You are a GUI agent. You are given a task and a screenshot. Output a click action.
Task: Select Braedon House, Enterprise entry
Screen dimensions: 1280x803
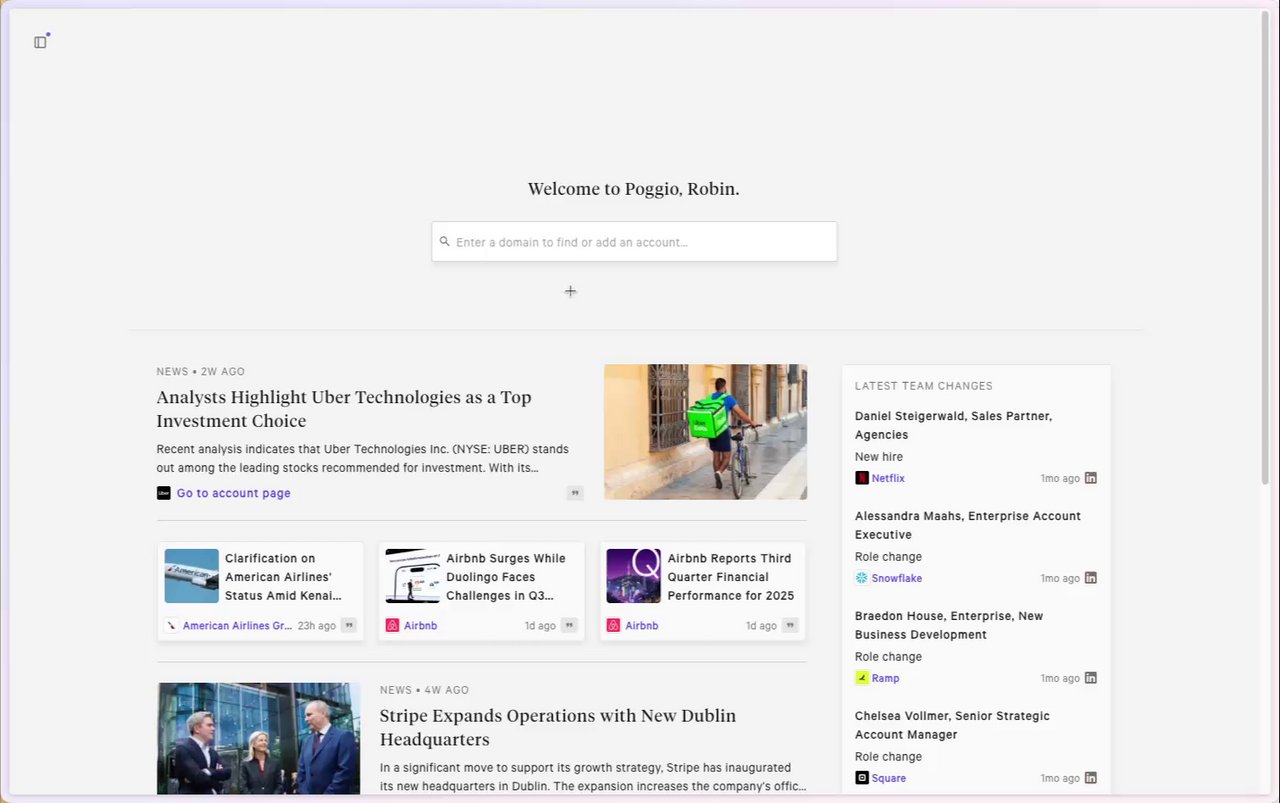coord(949,625)
